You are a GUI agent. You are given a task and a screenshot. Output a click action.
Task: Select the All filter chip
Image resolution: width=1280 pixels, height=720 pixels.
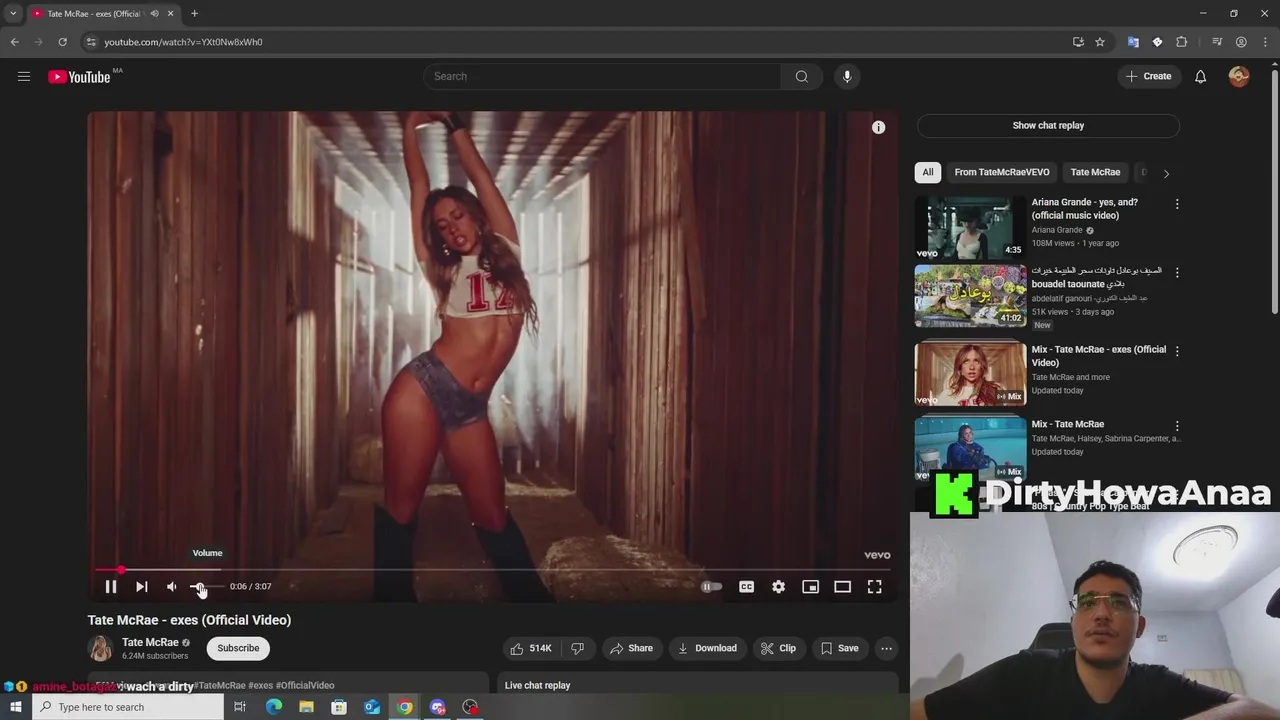(928, 172)
